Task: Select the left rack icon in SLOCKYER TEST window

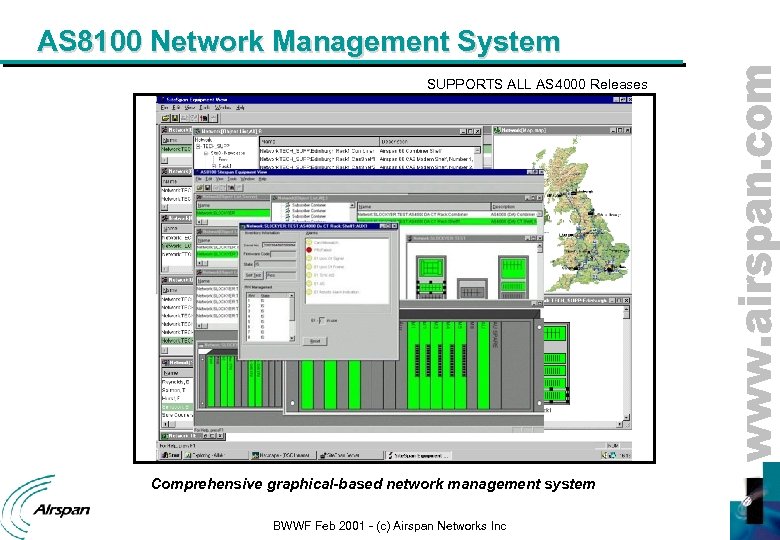Action: (x=431, y=276)
